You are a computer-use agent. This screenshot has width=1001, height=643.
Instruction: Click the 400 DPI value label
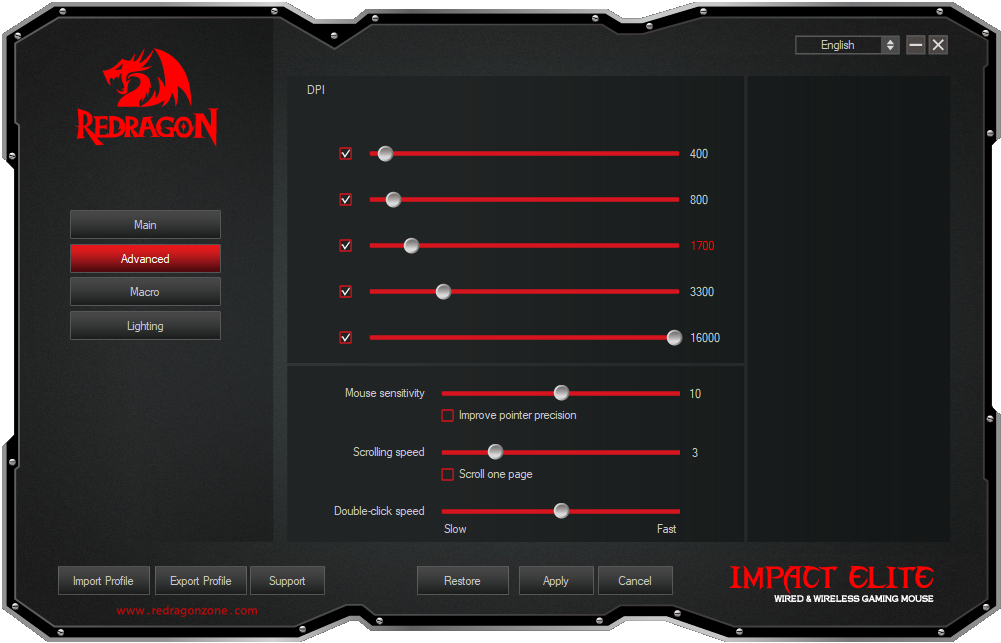(699, 154)
